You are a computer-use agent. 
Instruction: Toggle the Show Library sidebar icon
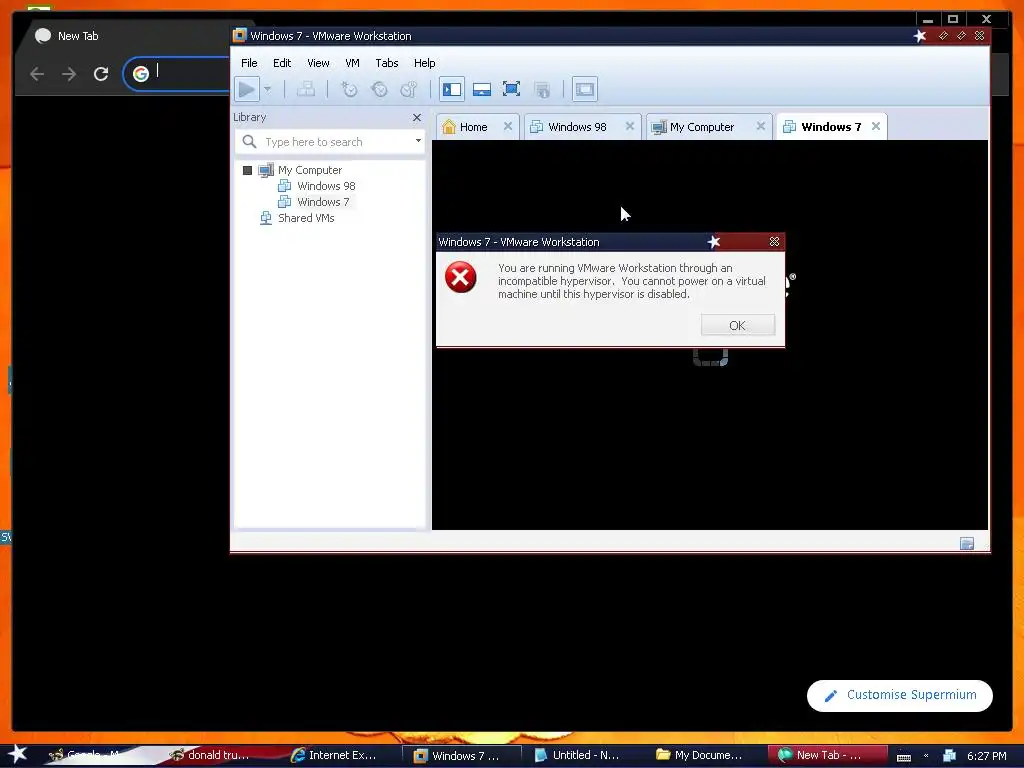coord(452,89)
